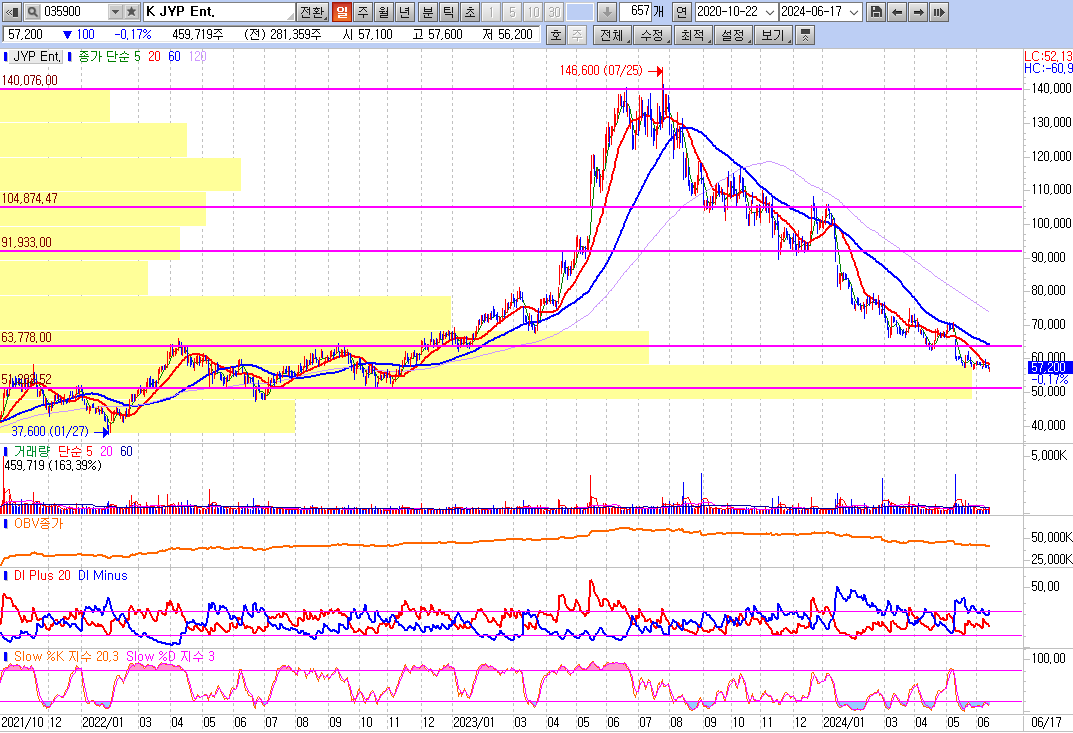Click the blank custom interval field
Screen dimensions: 1073x733
[580, 12]
